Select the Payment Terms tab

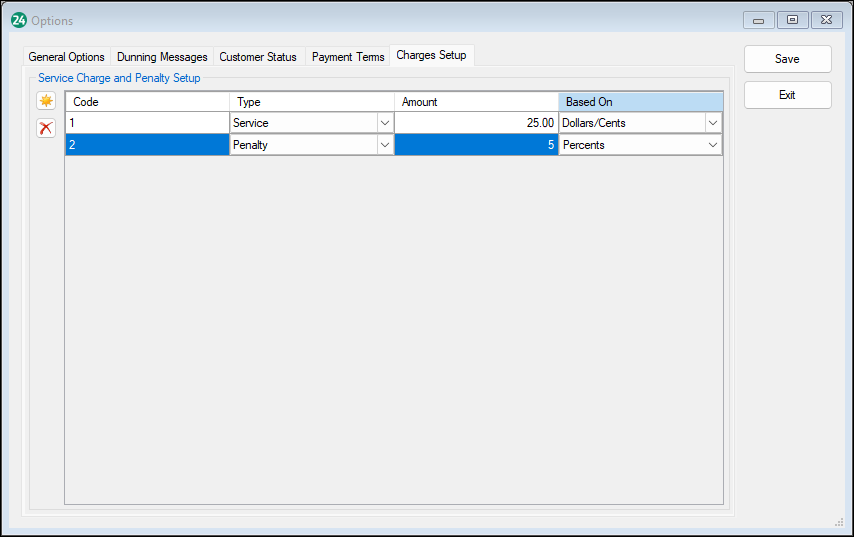[x=348, y=57]
